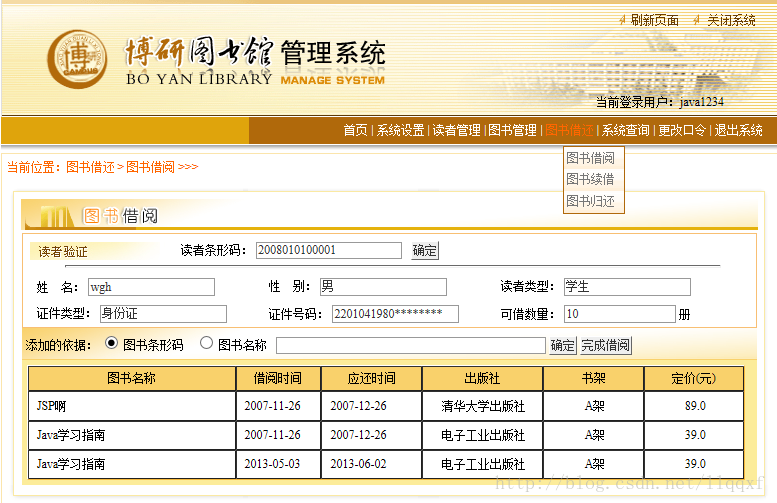Choose 图书归还 from the dropdown submenu

591,201
